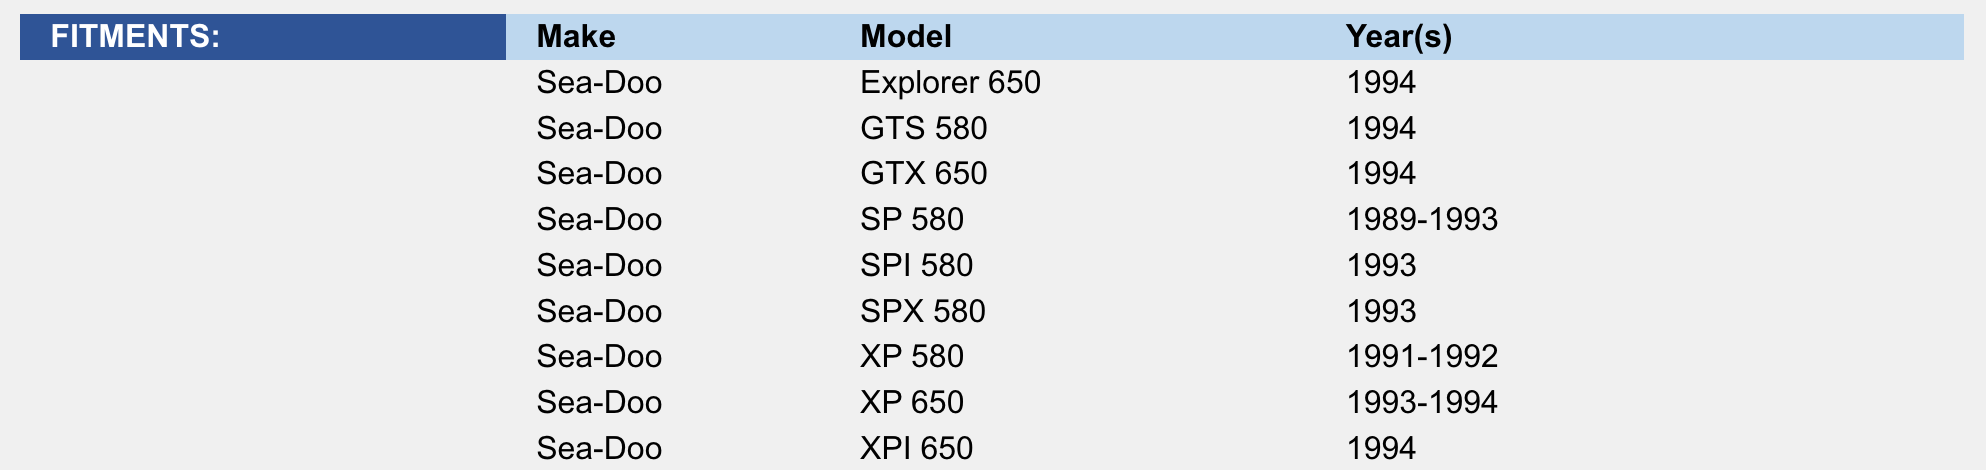
Task: Click the Make column header
Action: tap(576, 37)
